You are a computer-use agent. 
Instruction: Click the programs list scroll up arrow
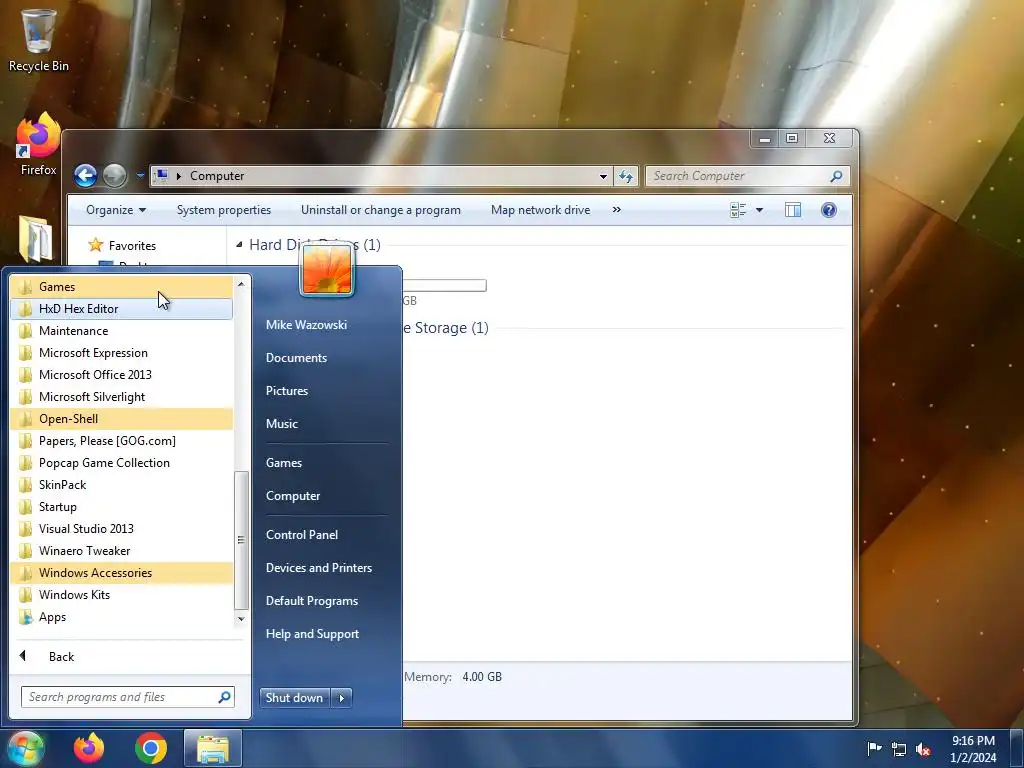click(x=241, y=284)
